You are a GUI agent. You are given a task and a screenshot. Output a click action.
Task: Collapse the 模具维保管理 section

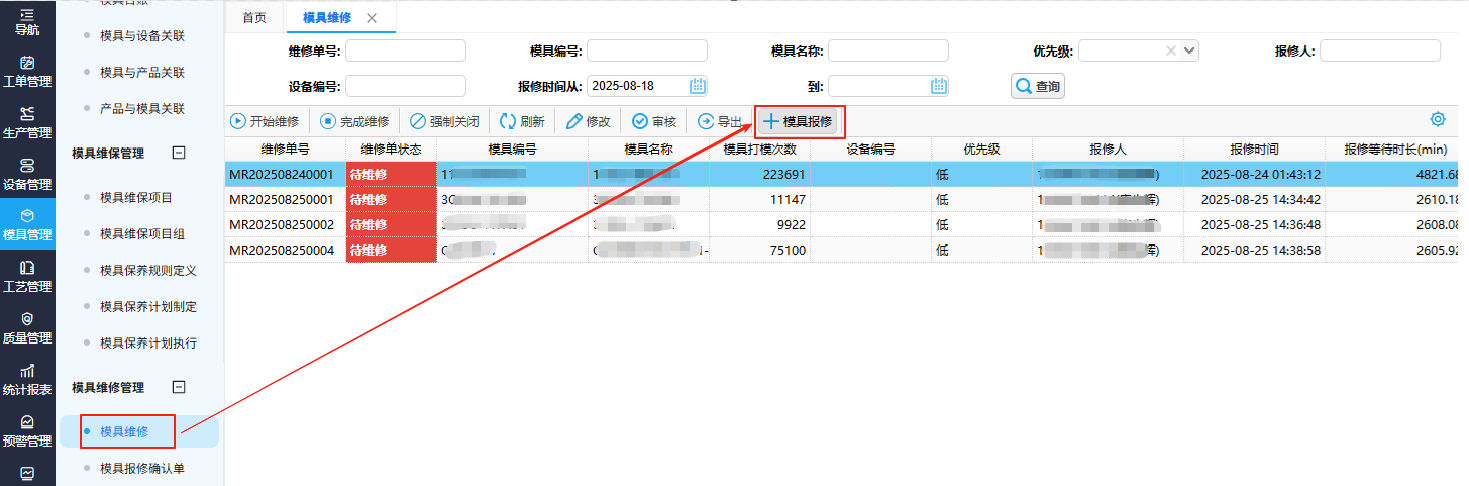[x=180, y=153]
